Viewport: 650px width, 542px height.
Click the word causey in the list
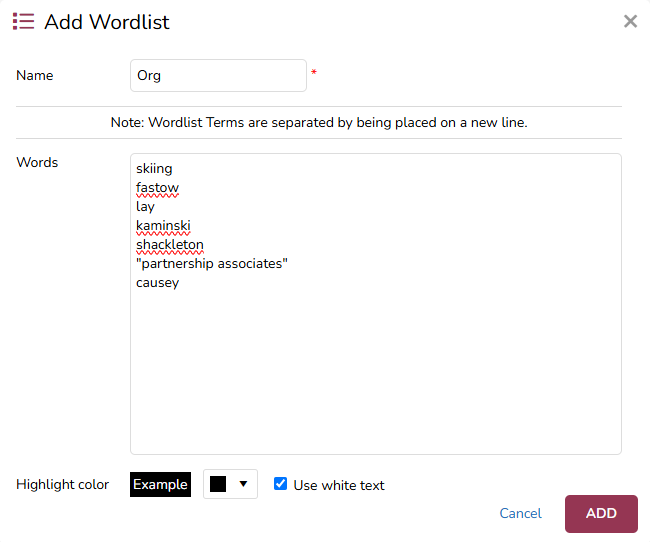click(x=157, y=282)
